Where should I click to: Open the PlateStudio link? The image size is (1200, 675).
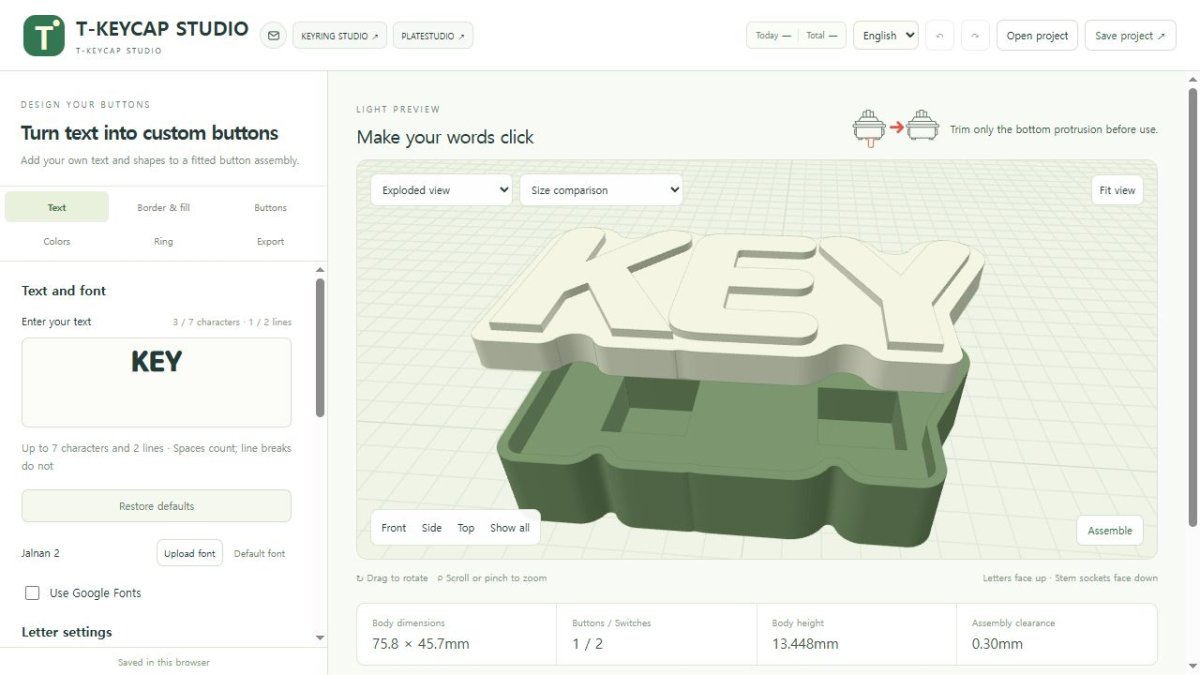433,36
